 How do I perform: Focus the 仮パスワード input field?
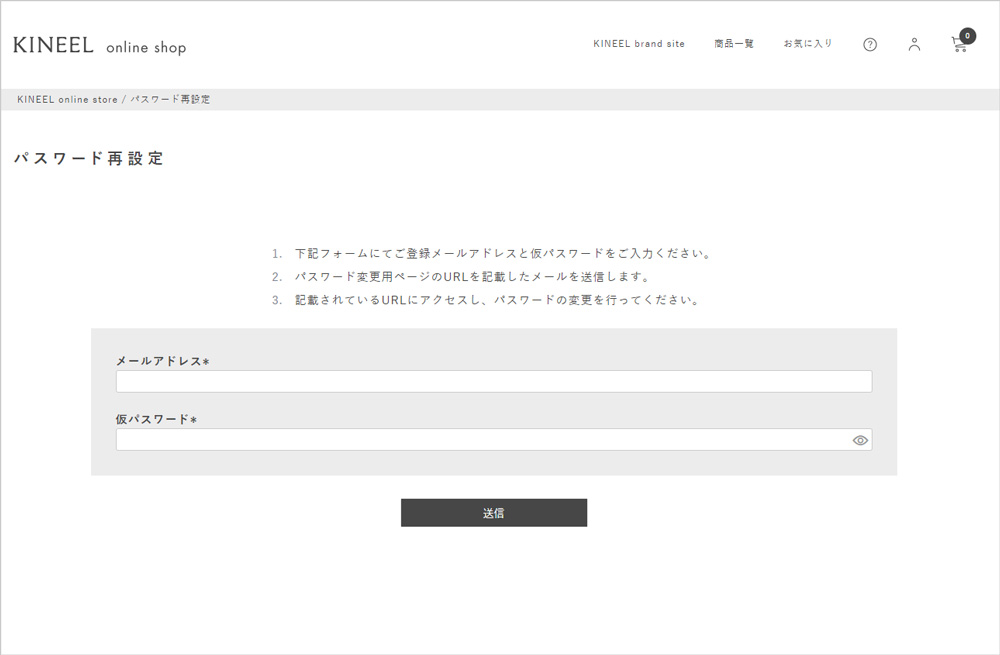(x=480, y=440)
